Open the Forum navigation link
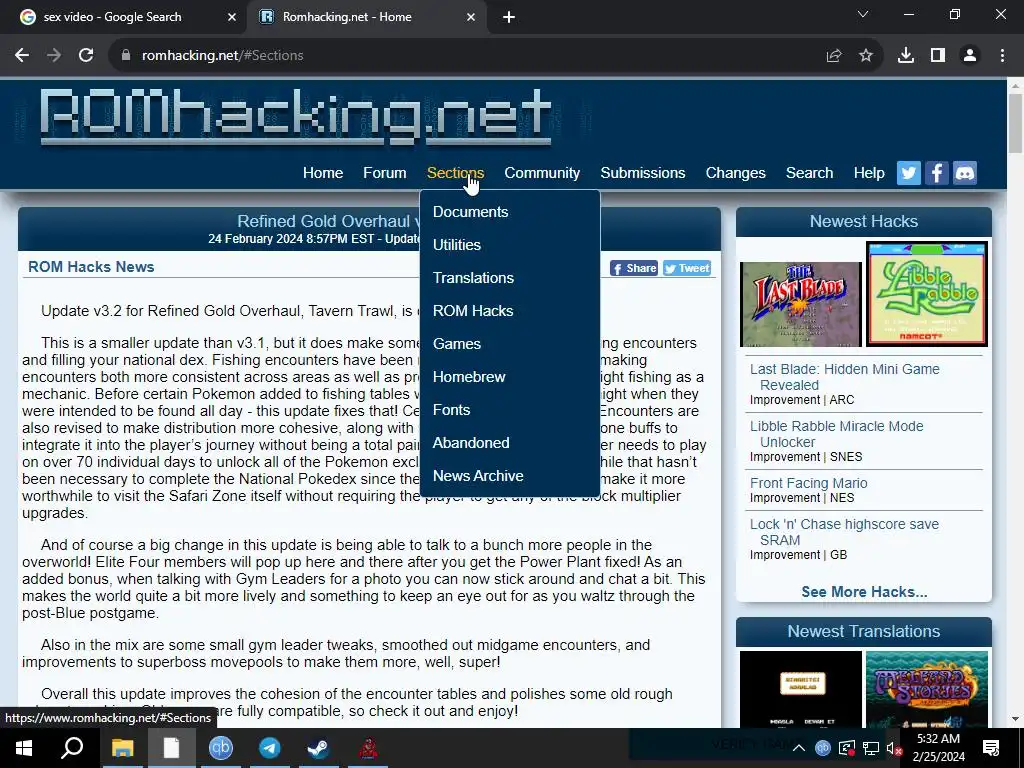Viewport: 1024px width, 768px height. pyautogui.click(x=385, y=173)
